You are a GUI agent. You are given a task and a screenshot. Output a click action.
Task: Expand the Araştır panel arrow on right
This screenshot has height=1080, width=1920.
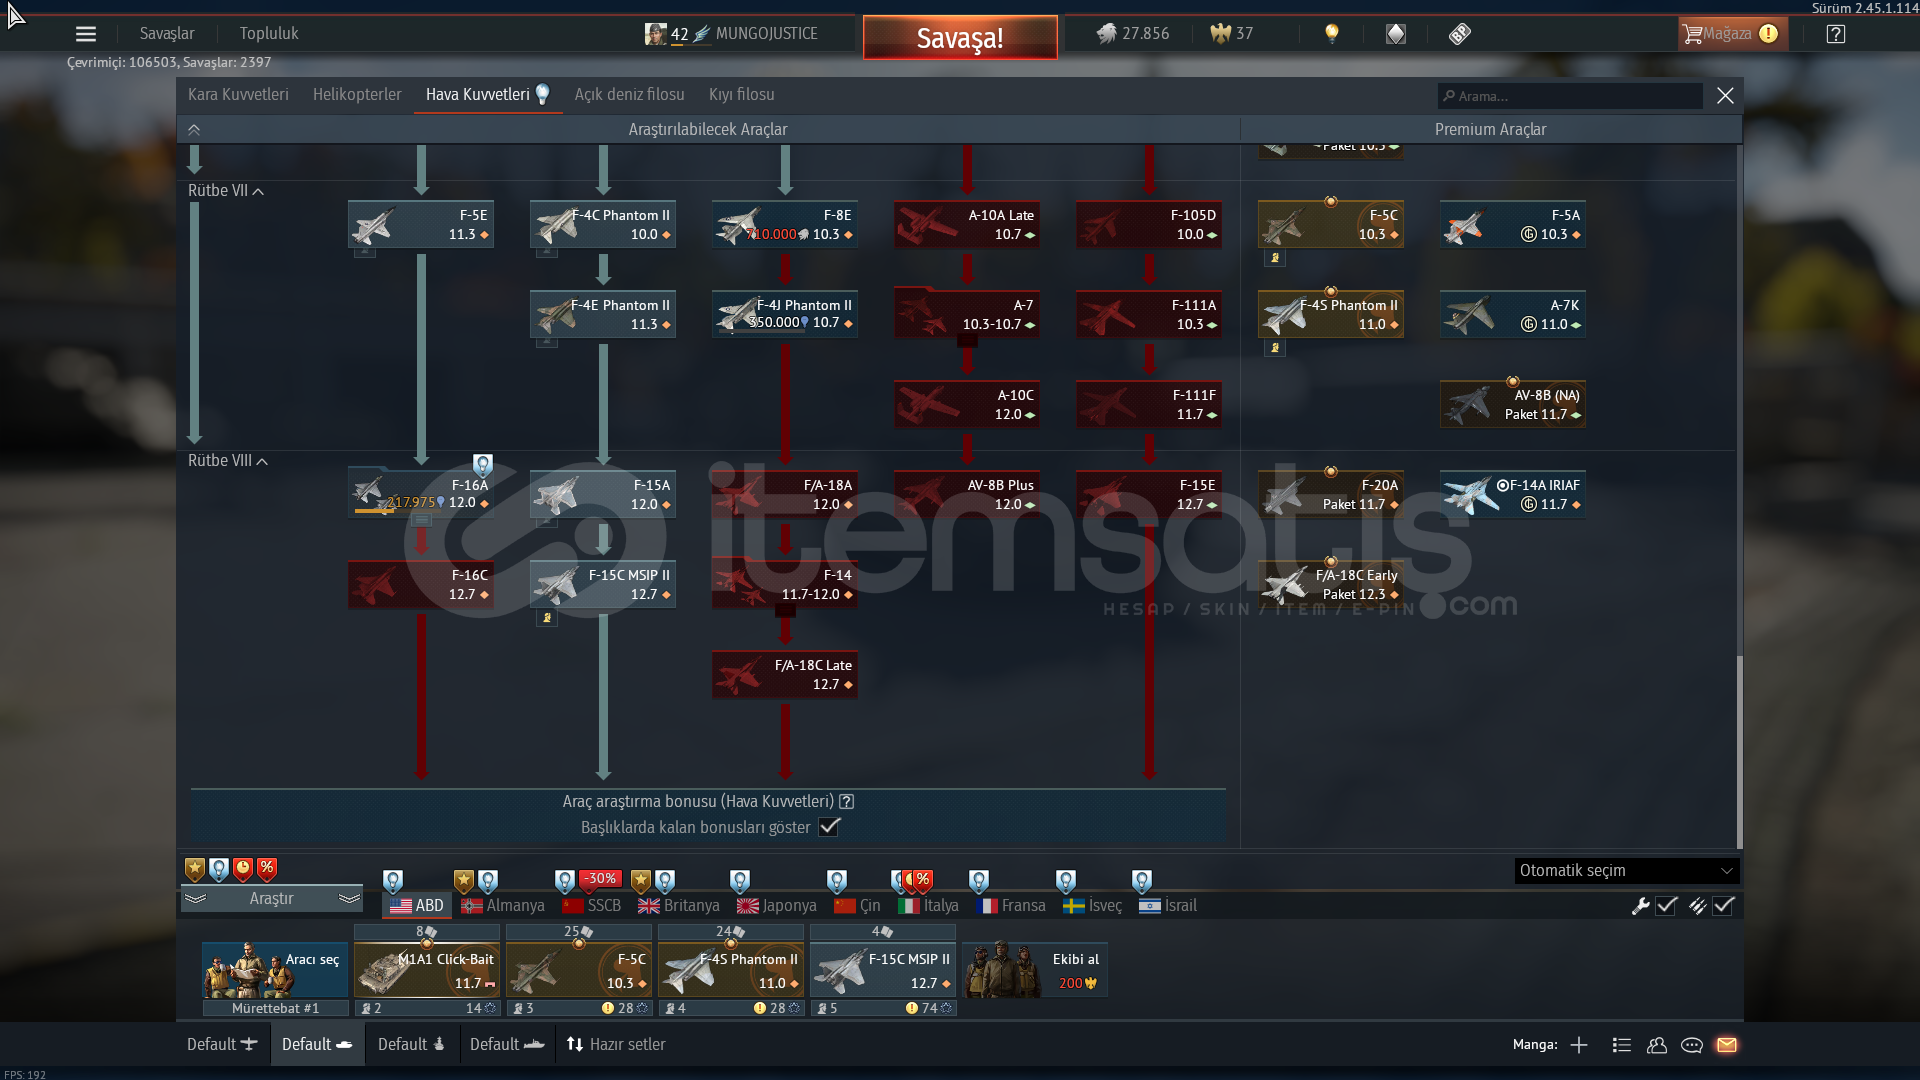(349, 899)
